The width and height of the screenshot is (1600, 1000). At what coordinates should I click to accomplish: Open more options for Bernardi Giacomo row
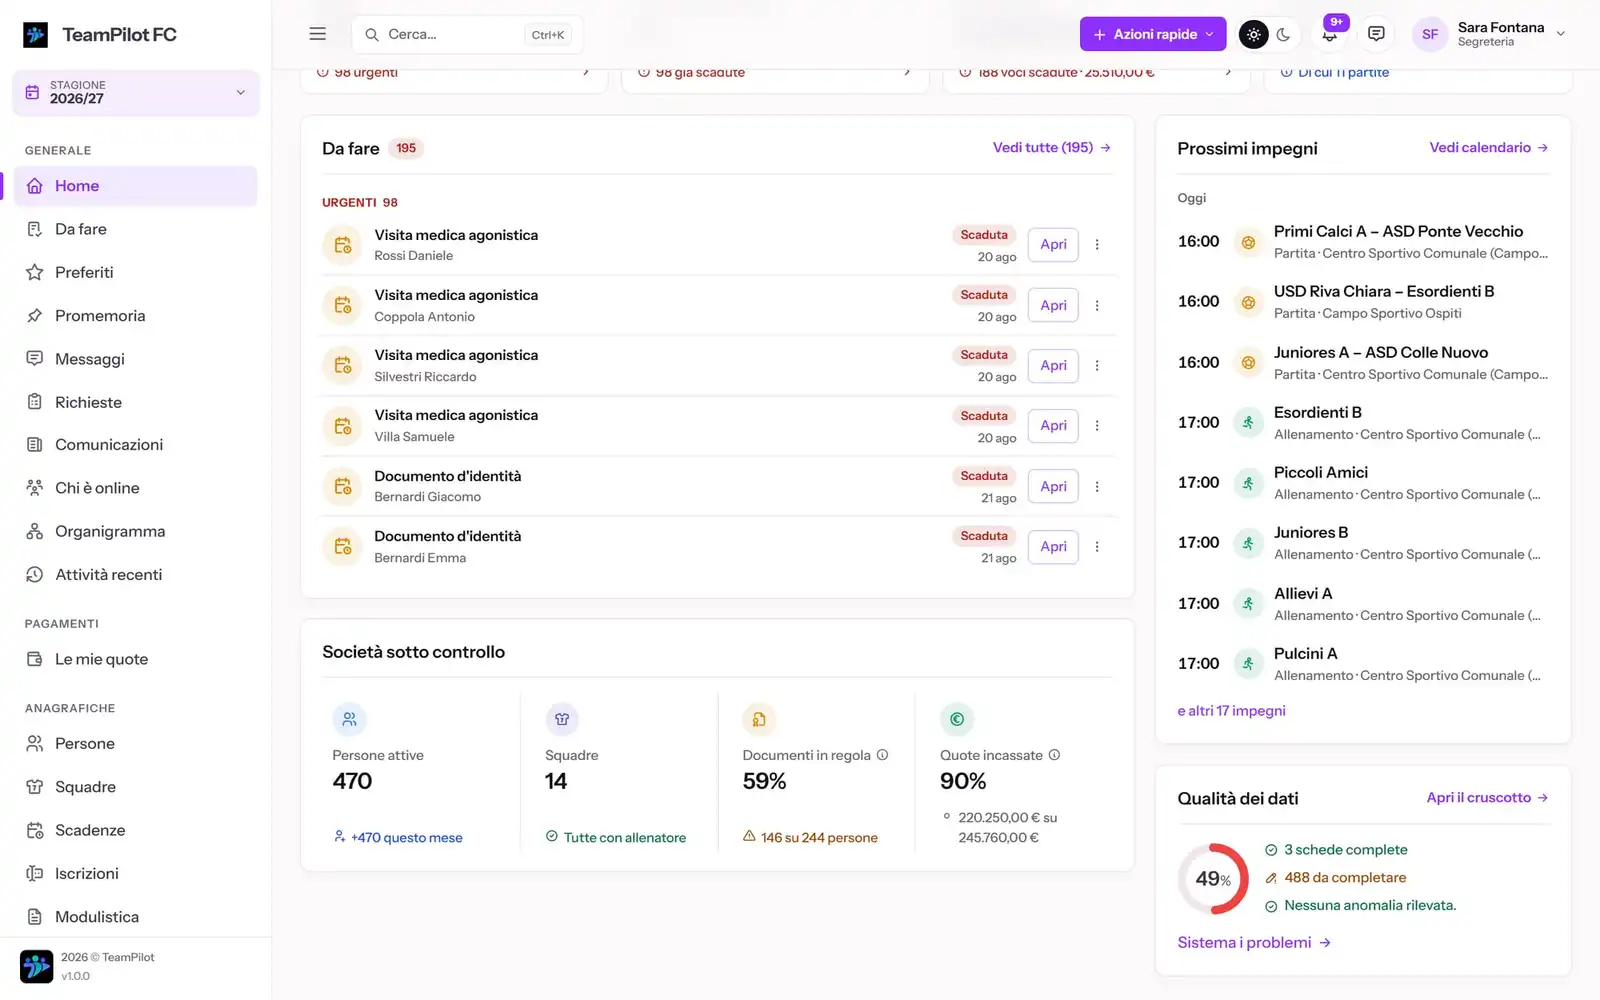1097,486
